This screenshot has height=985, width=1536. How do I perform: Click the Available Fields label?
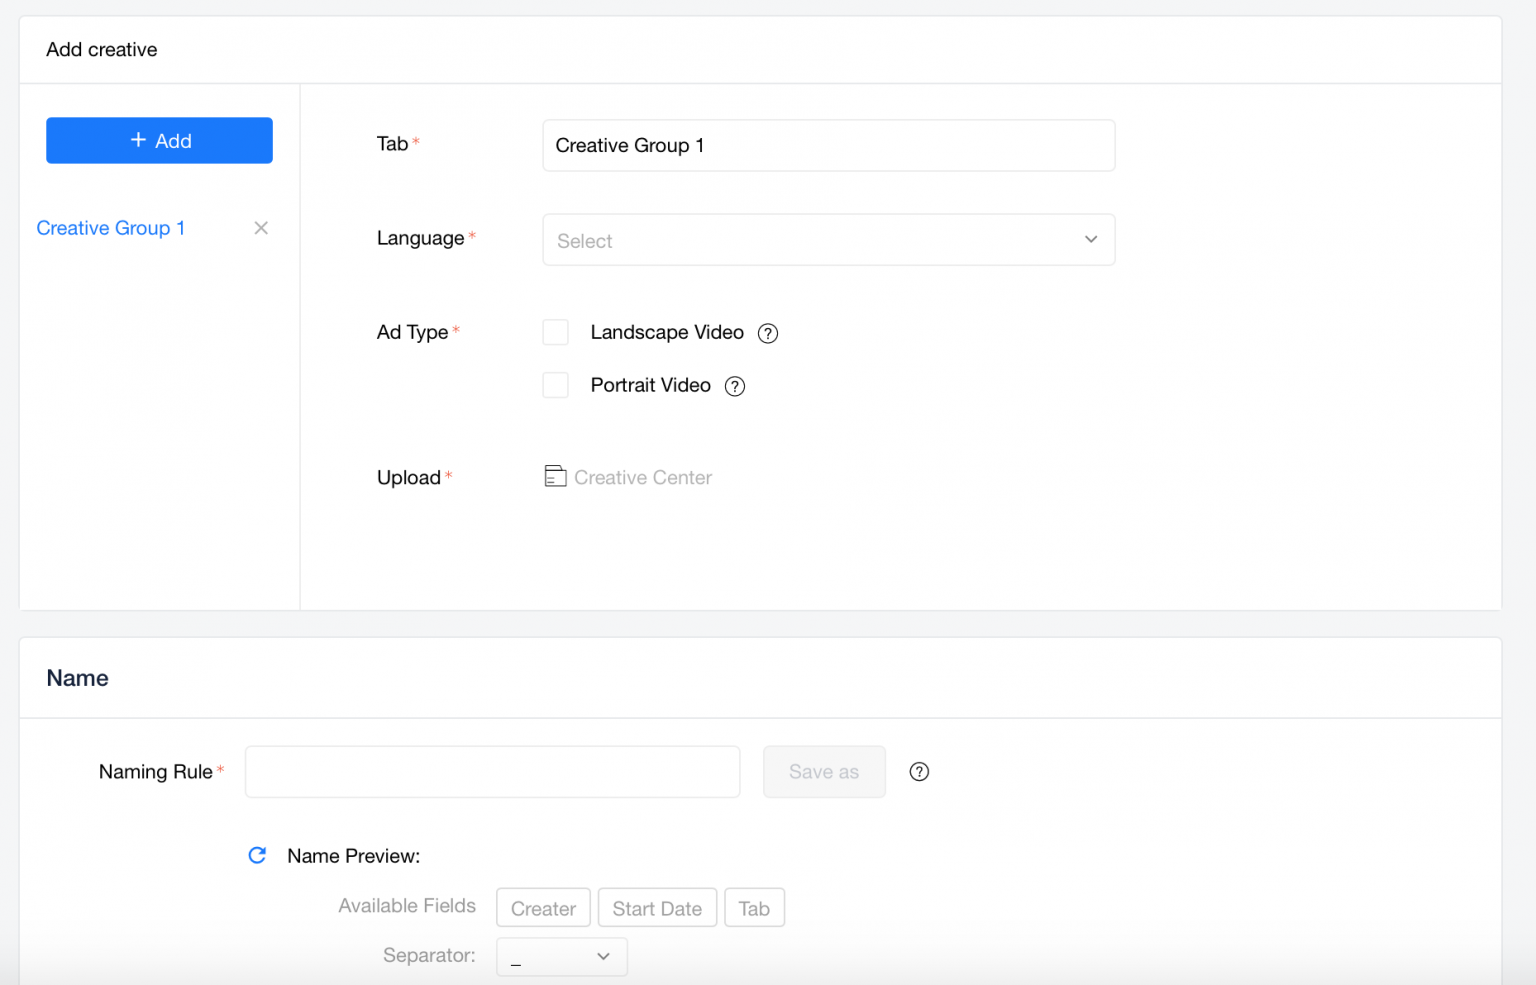pos(407,905)
